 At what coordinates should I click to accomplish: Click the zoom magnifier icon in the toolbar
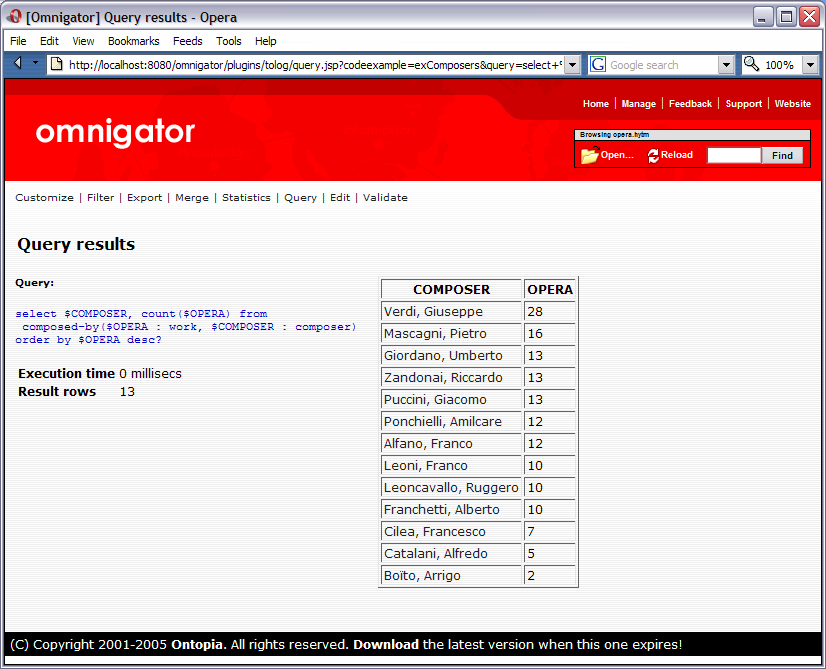tap(749, 63)
